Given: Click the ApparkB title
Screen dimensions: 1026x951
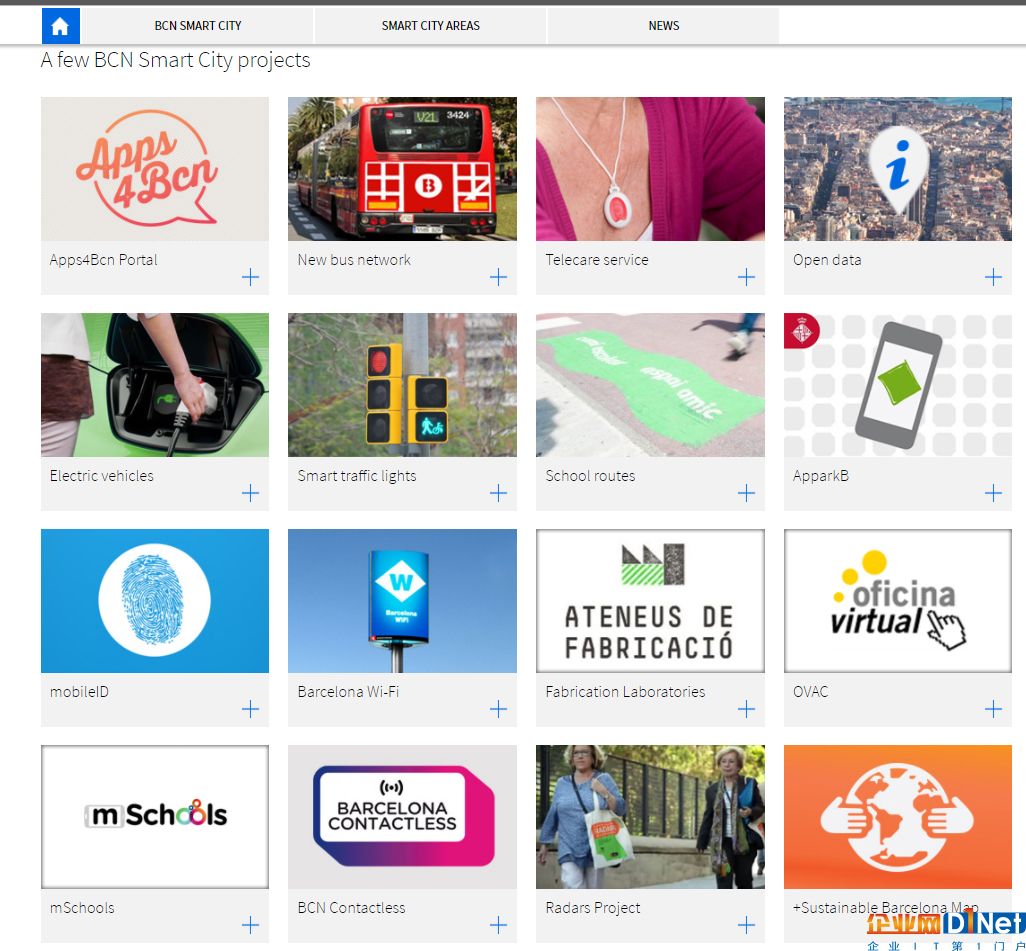Looking at the screenshot, I should pyautogui.click(x=821, y=476).
